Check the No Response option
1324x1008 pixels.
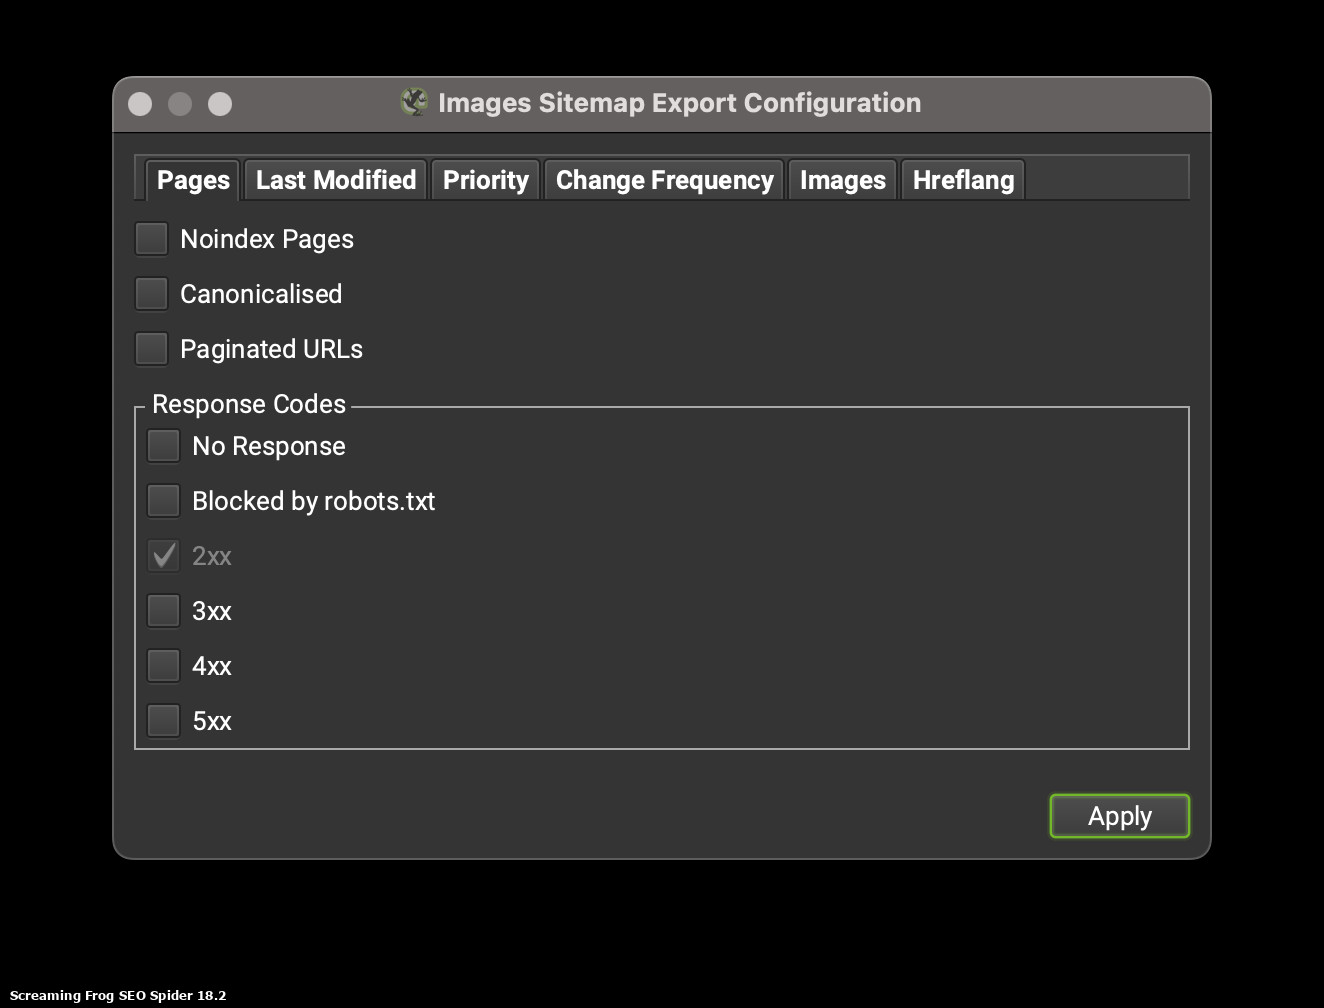pos(164,446)
